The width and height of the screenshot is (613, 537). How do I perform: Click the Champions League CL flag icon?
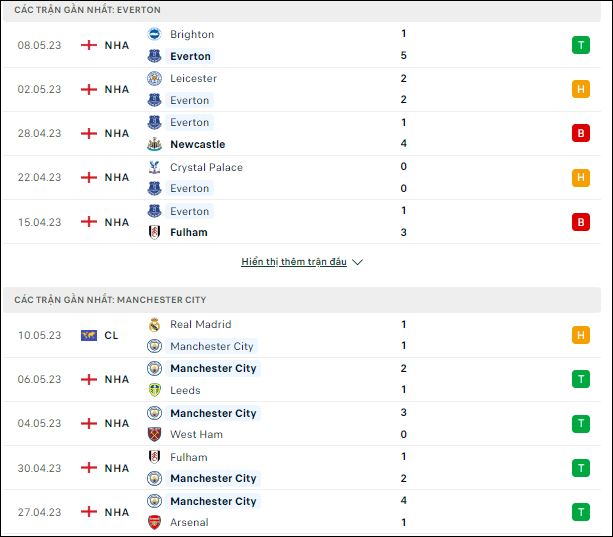(x=89, y=335)
